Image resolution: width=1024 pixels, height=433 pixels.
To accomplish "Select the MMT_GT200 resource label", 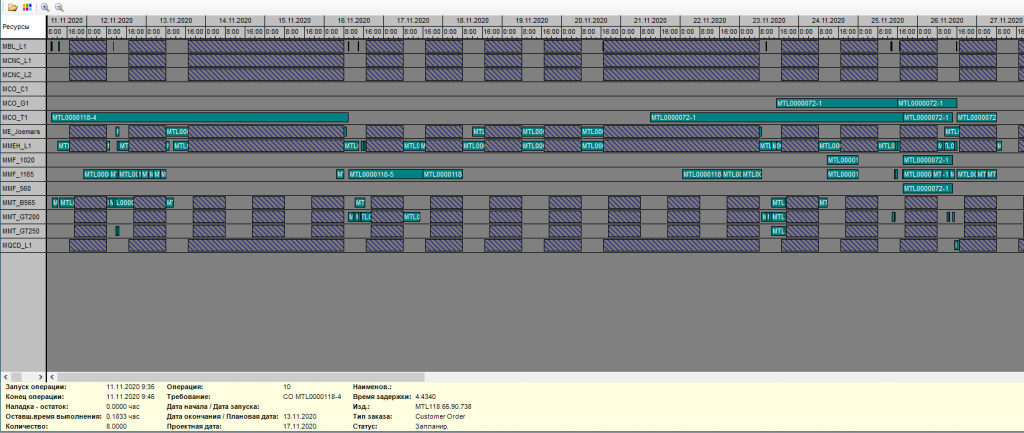I will pyautogui.click(x=22, y=216).
